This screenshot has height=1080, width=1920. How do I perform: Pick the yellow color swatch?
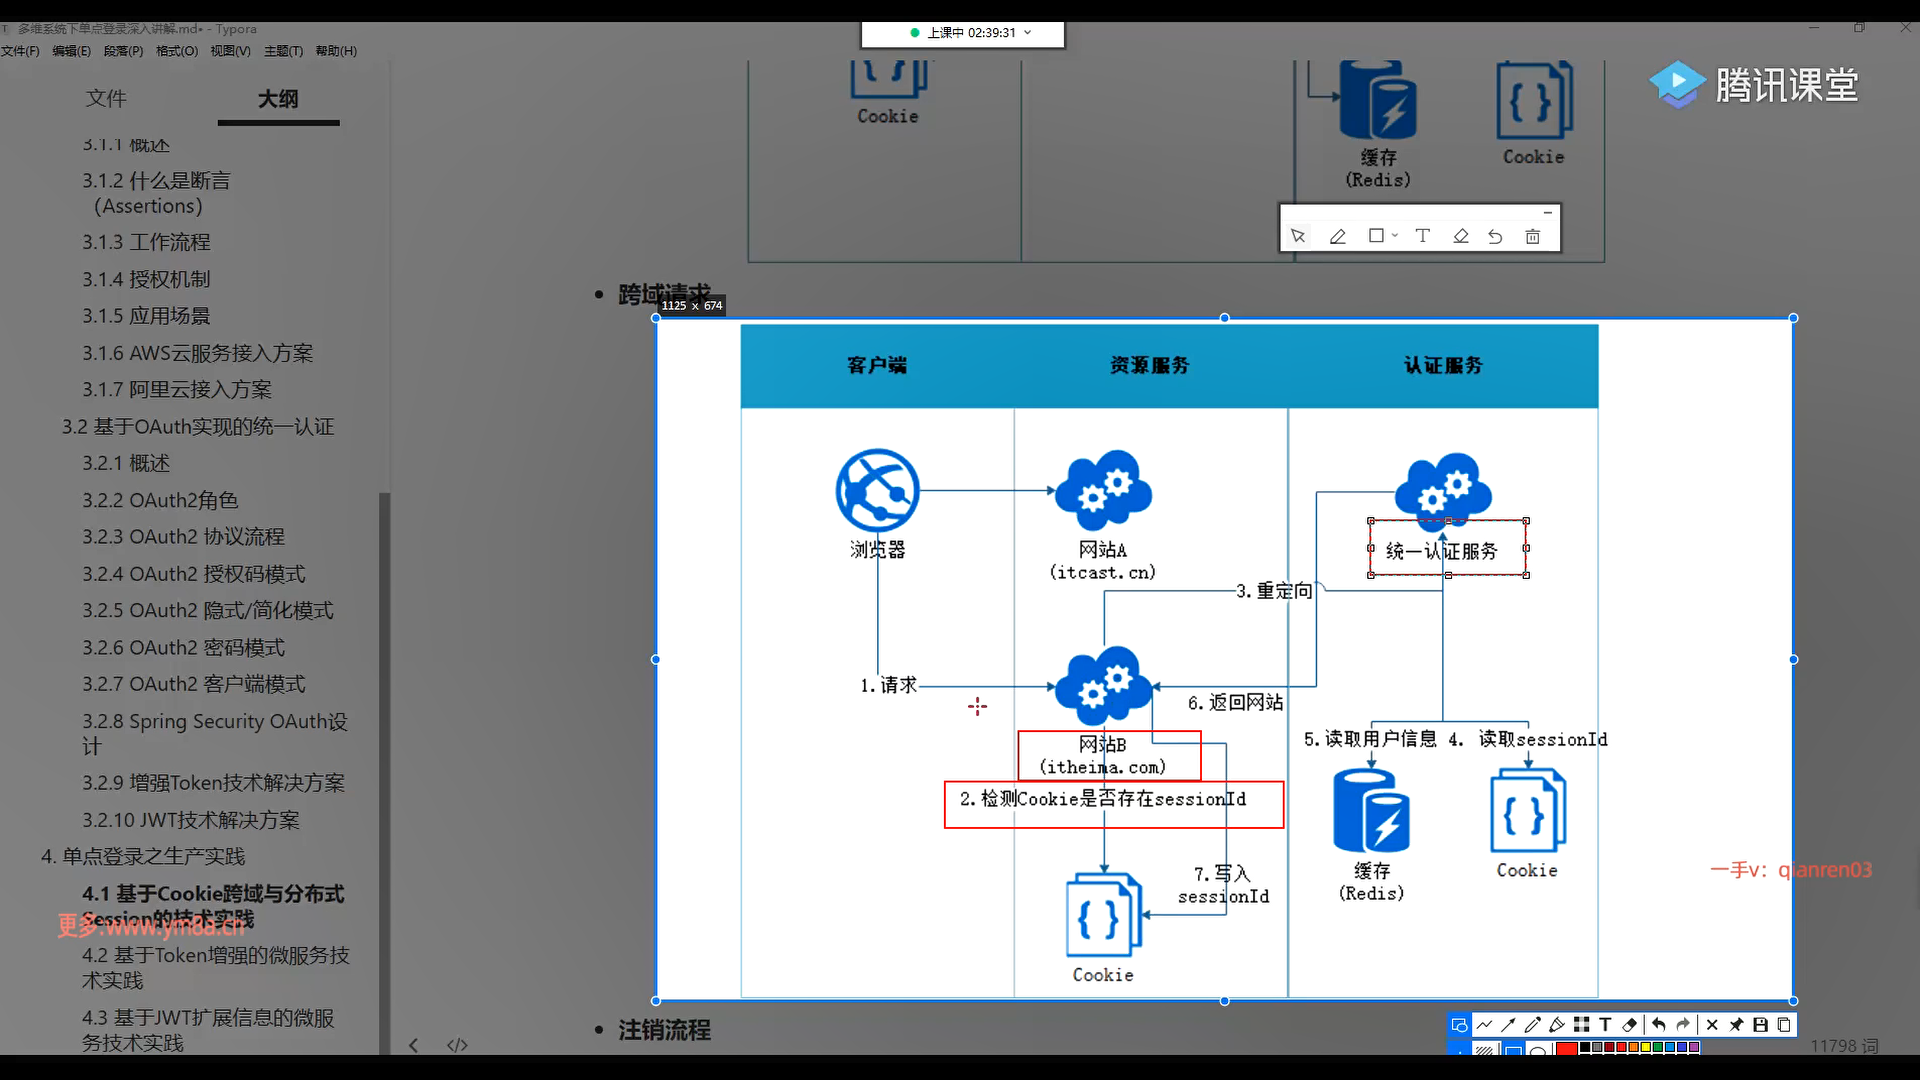point(1646,1047)
